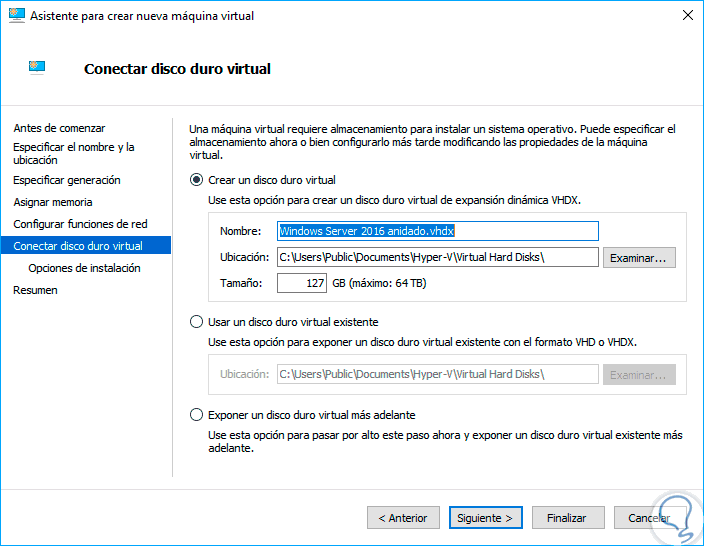Click the Nombre text field

coord(437,232)
